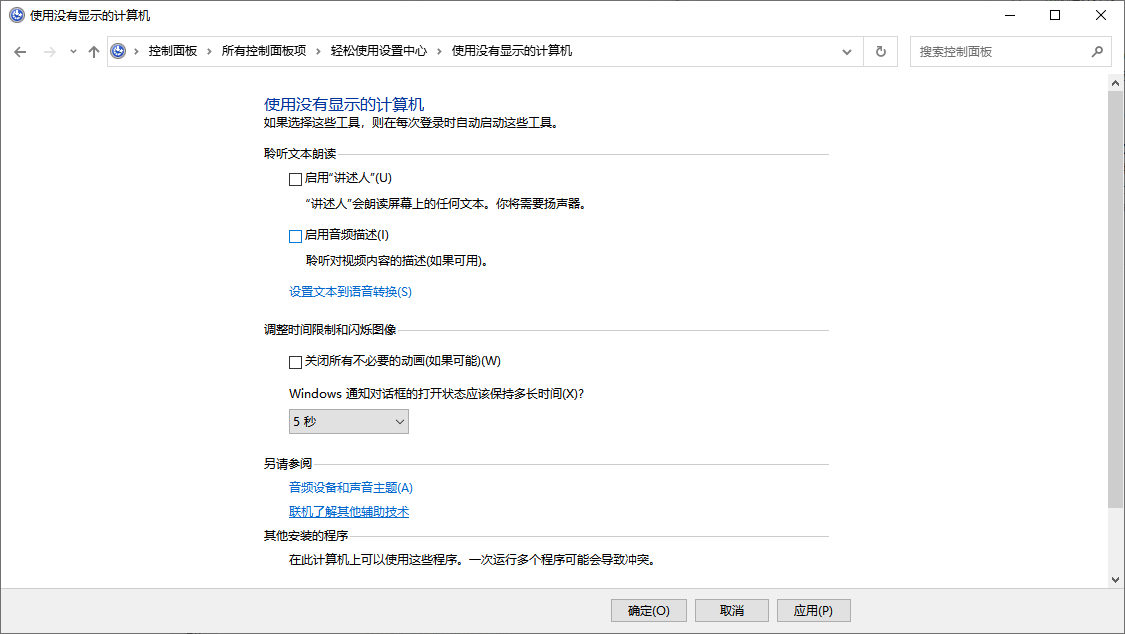This screenshot has height=634, width=1125.
Task: Open the address bar history dropdown arrow
Action: [846, 51]
